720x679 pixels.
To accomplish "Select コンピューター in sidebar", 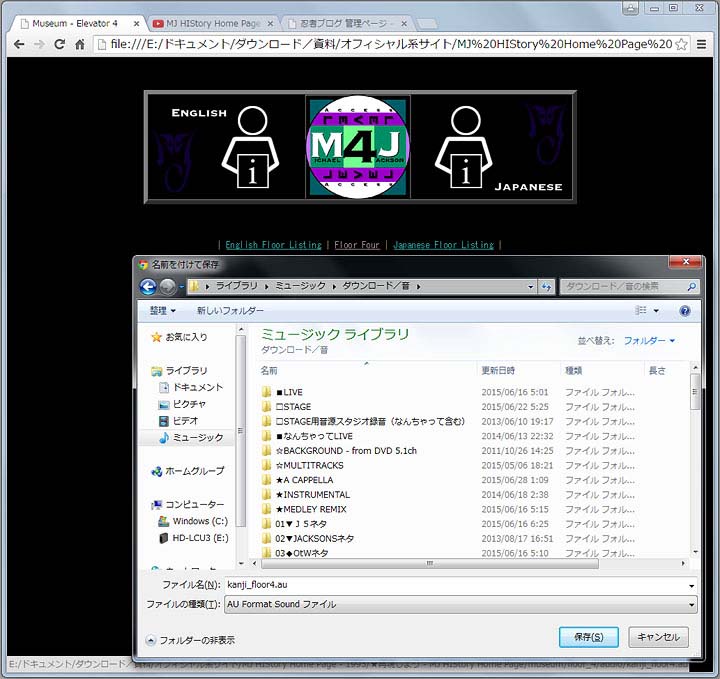I will point(188,505).
